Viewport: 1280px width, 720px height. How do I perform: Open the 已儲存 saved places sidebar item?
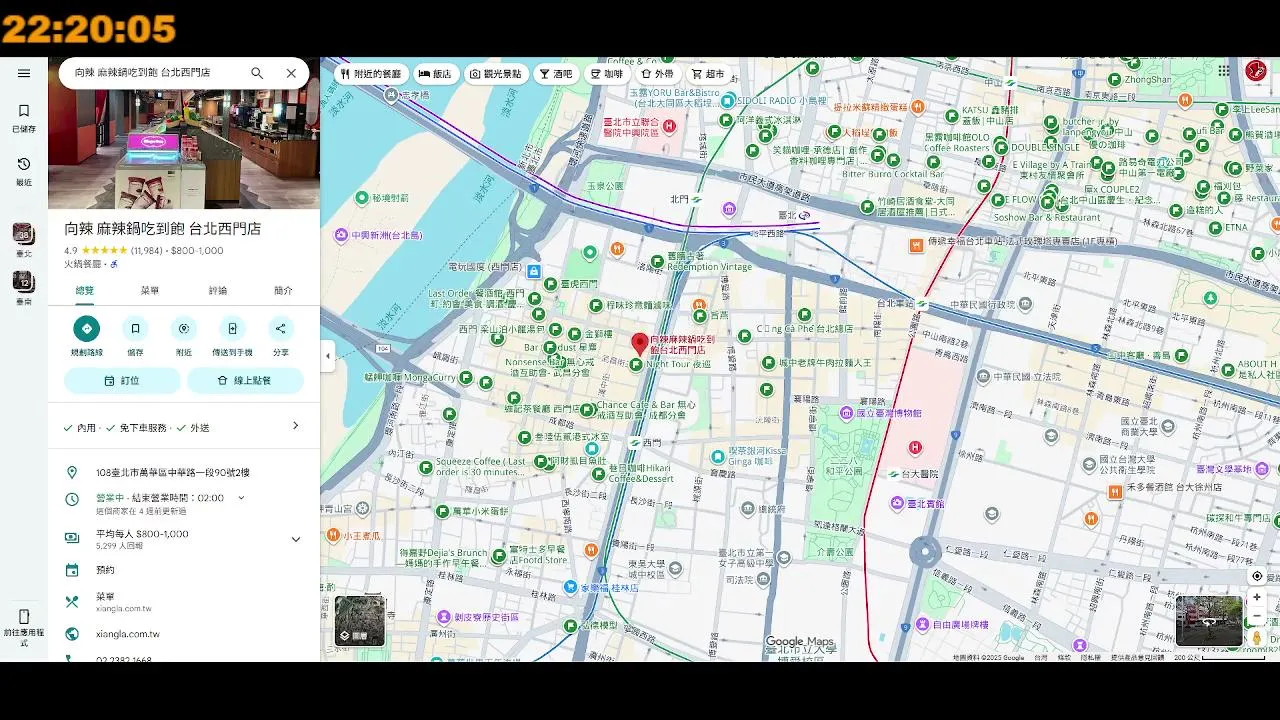tap(24, 117)
